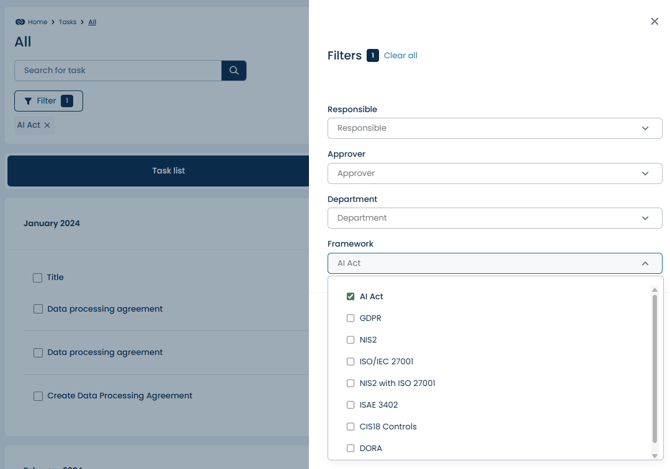Switch to the Task list tab
The image size is (670, 469).
click(168, 171)
